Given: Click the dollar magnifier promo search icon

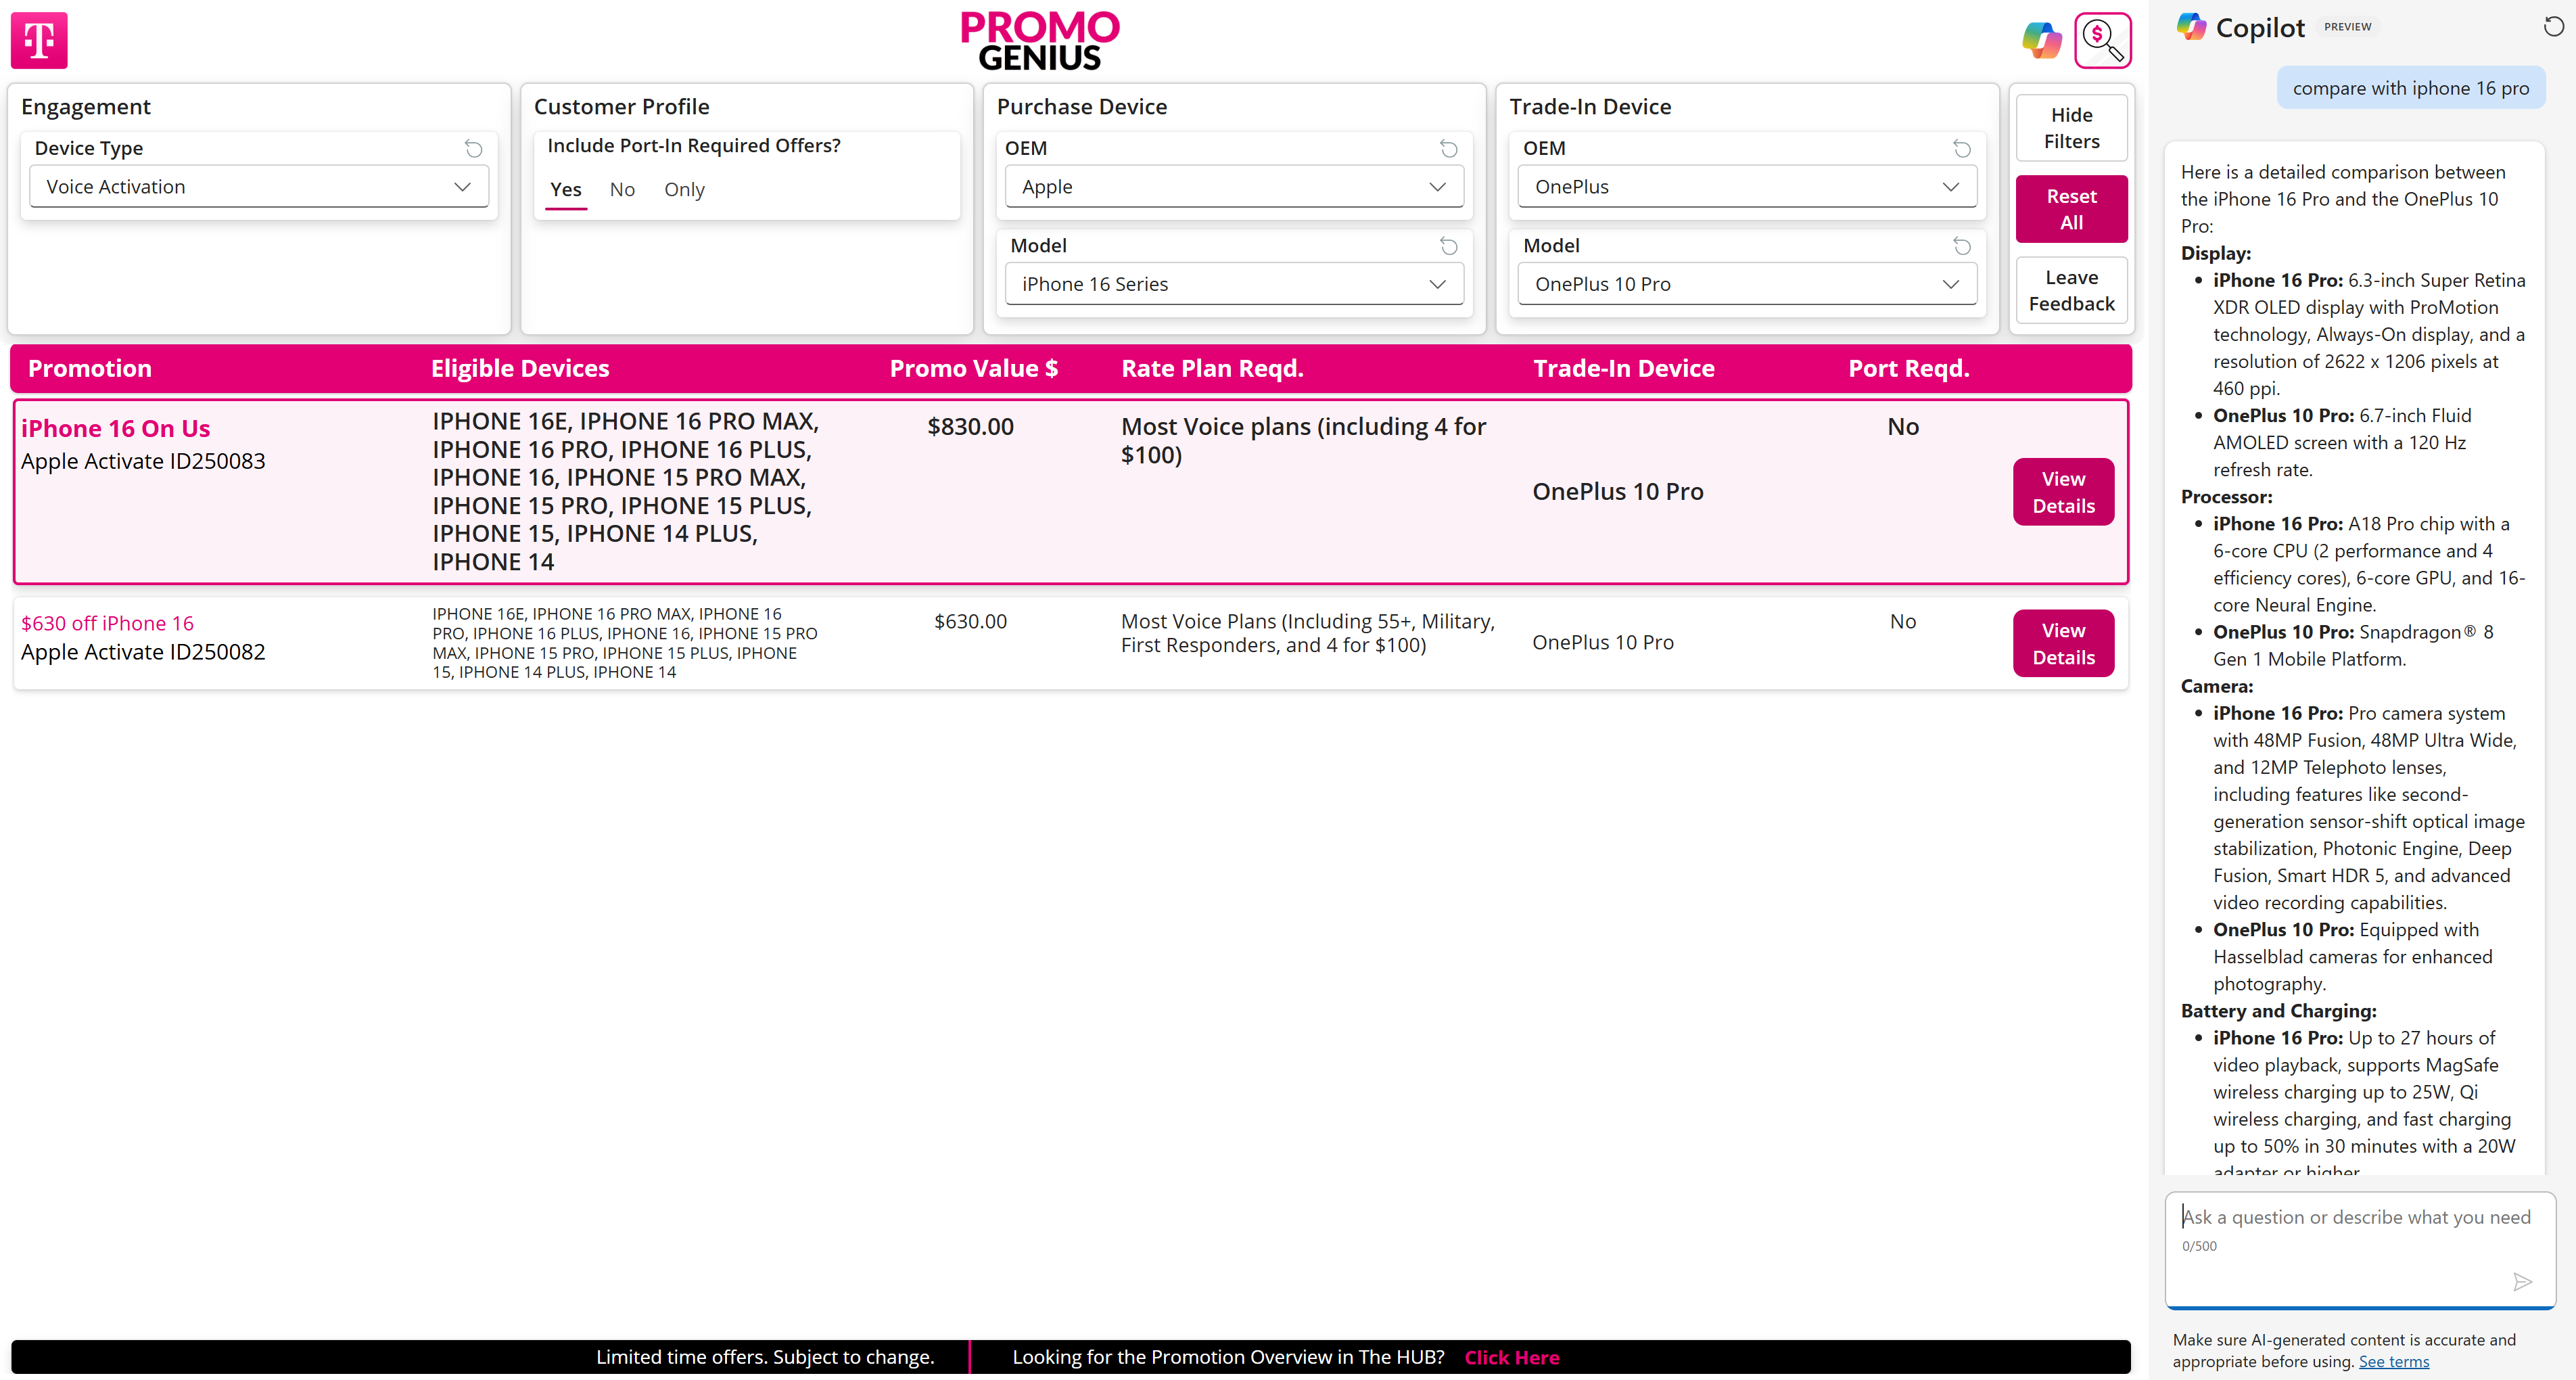Looking at the screenshot, I should point(2102,40).
